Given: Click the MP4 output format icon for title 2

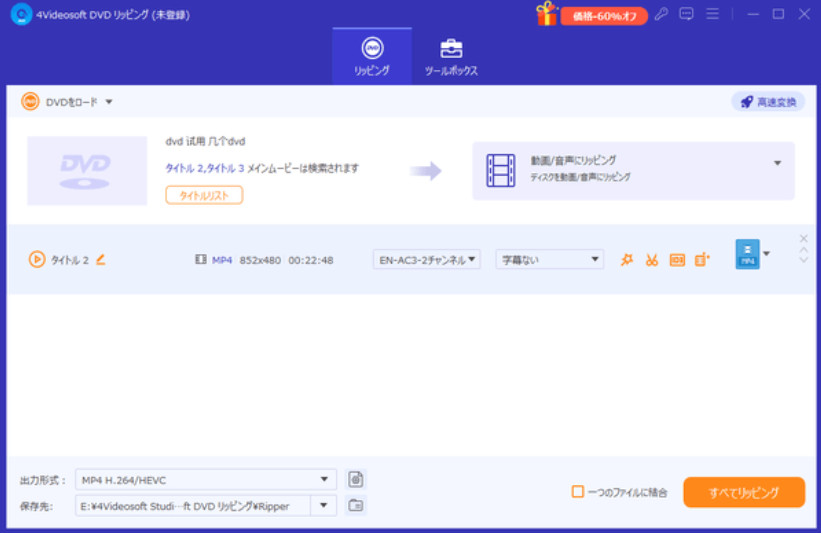Looking at the screenshot, I should point(748,254).
